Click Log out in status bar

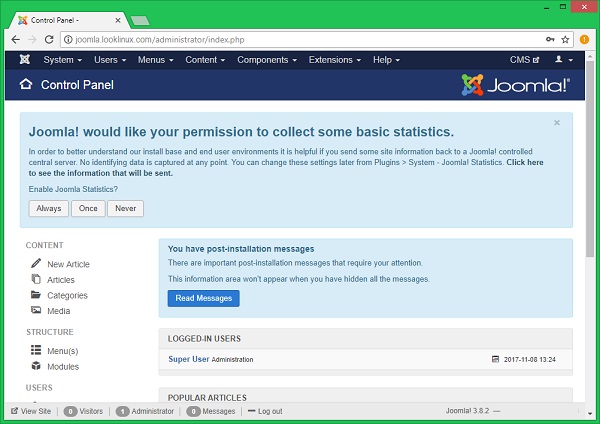[270, 411]
